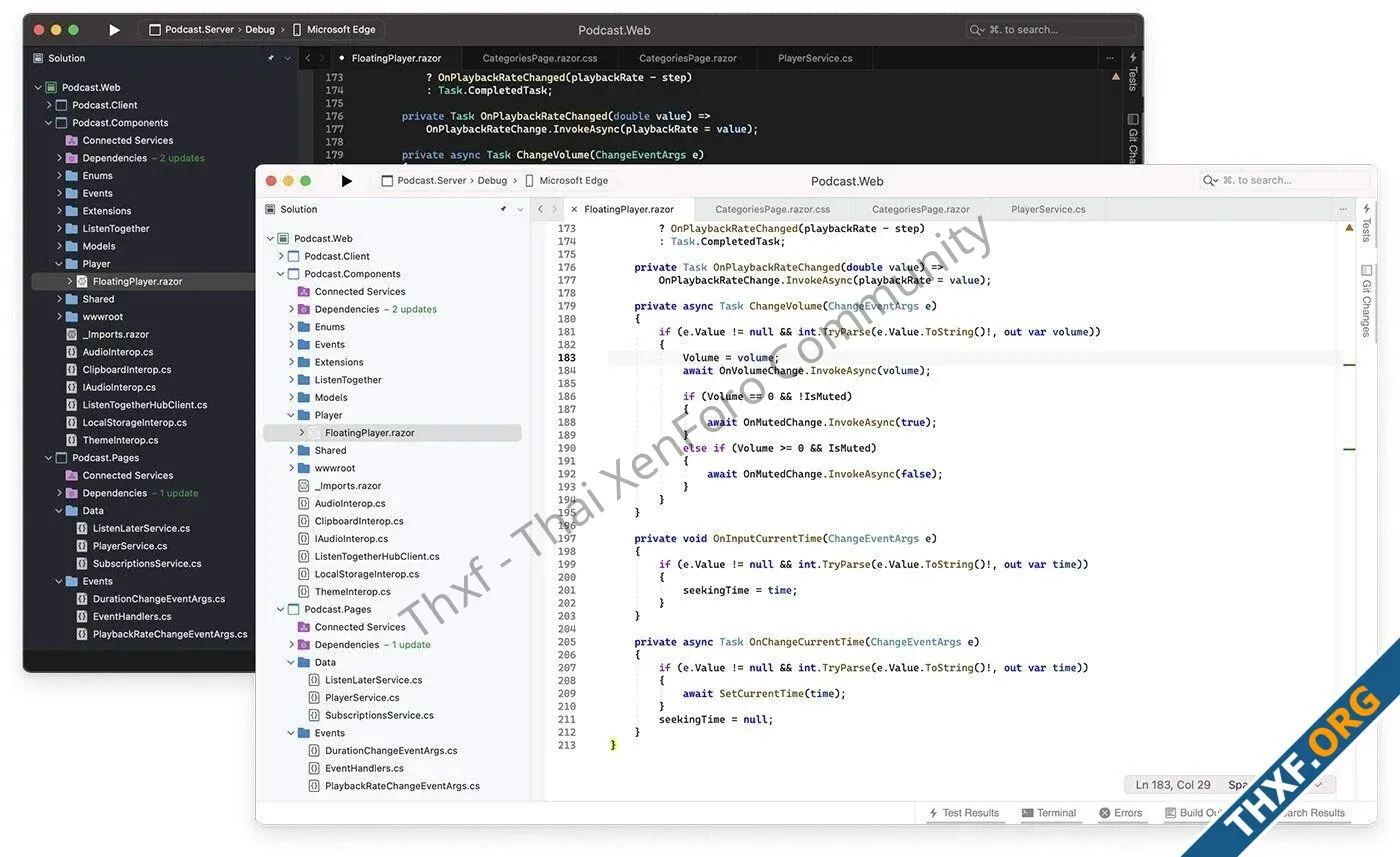Go back in light window tab bar
Screen dimensions: 1400x857
coord(540,210)
